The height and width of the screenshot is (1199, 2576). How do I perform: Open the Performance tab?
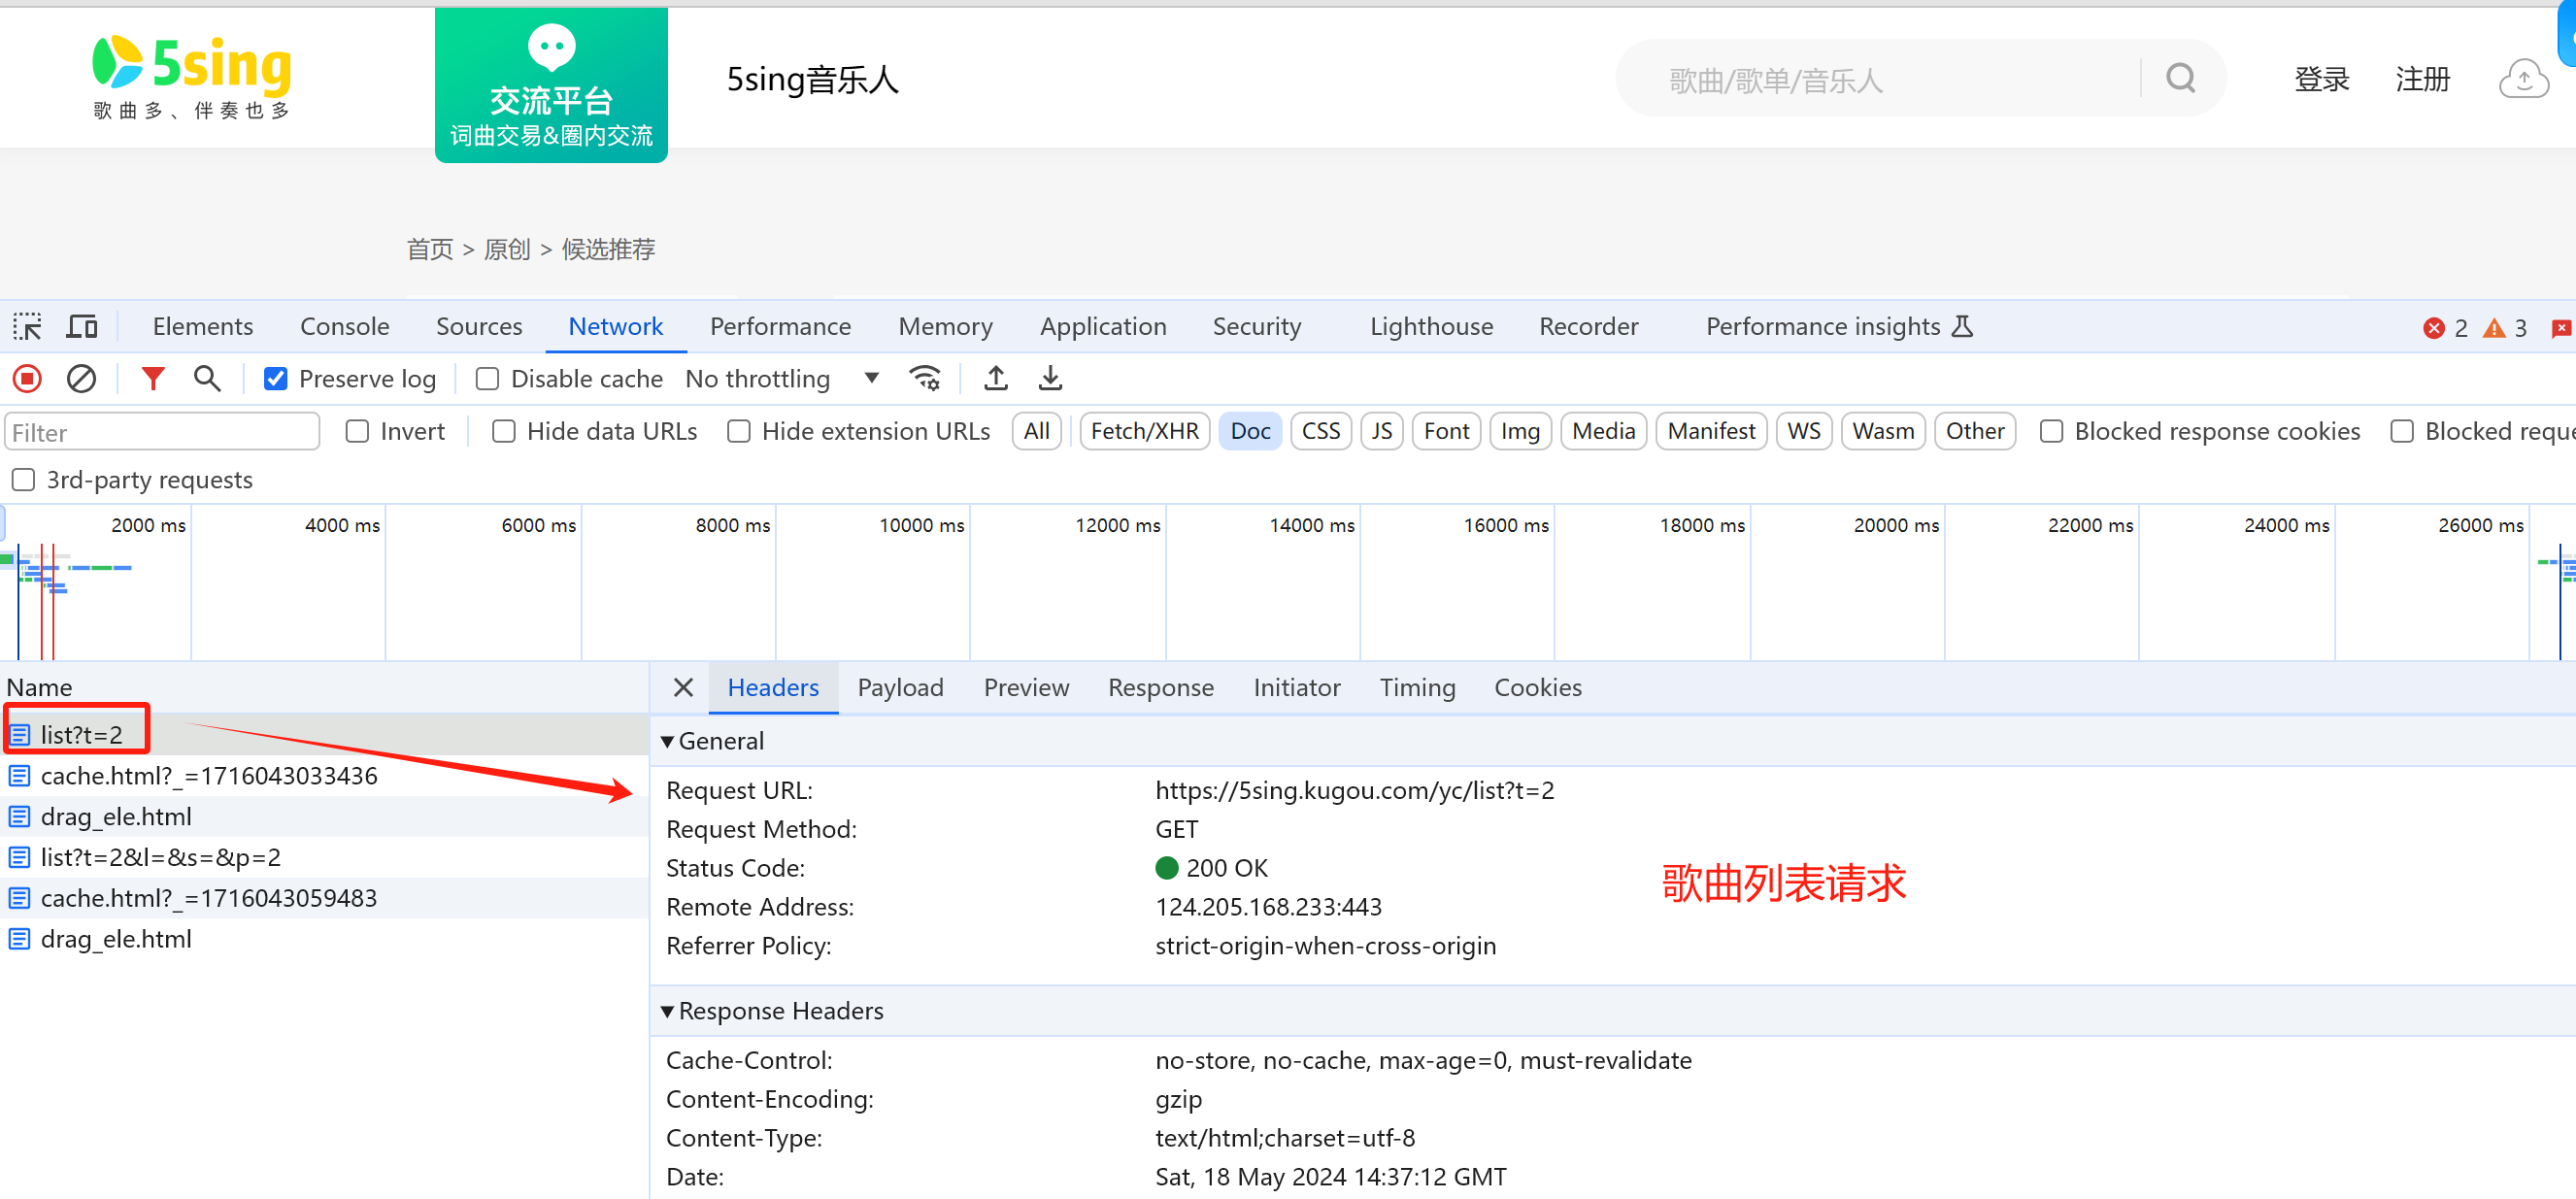(780, 327)
